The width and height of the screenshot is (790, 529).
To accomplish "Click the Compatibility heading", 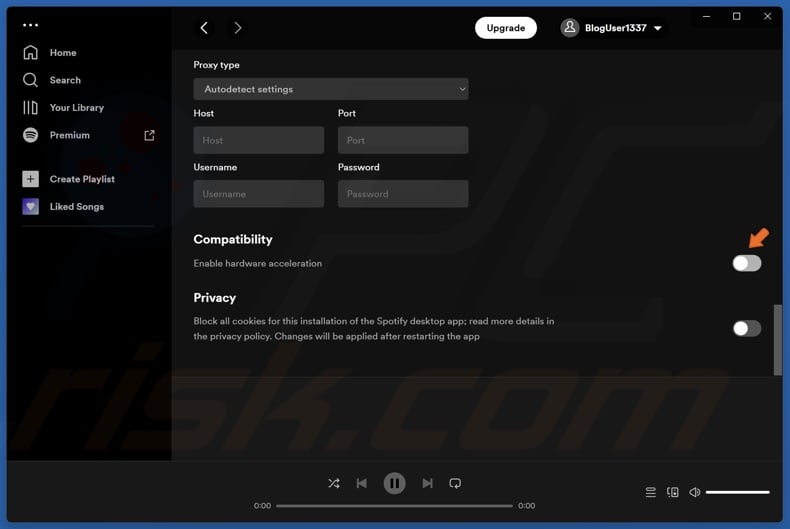I will [x=233, y=239].
